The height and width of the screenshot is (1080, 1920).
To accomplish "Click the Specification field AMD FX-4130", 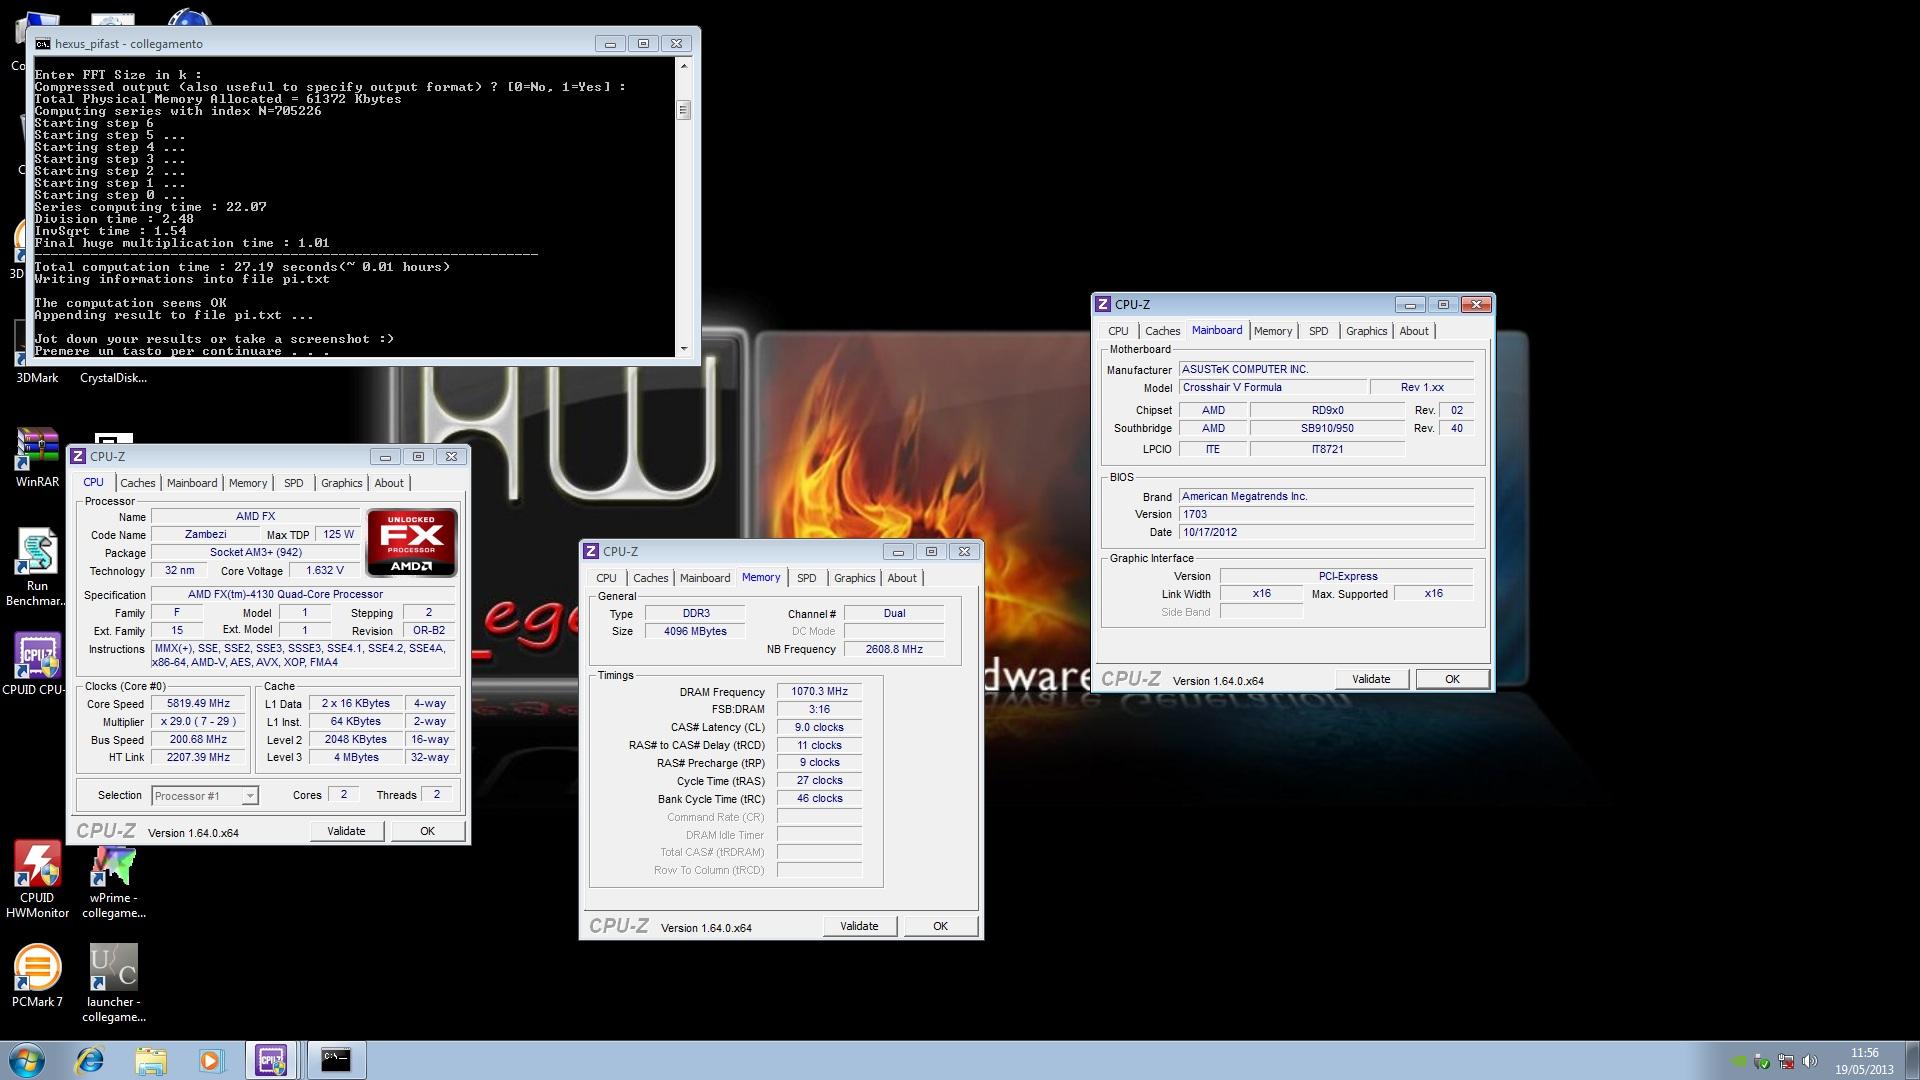I will [304, 595].
